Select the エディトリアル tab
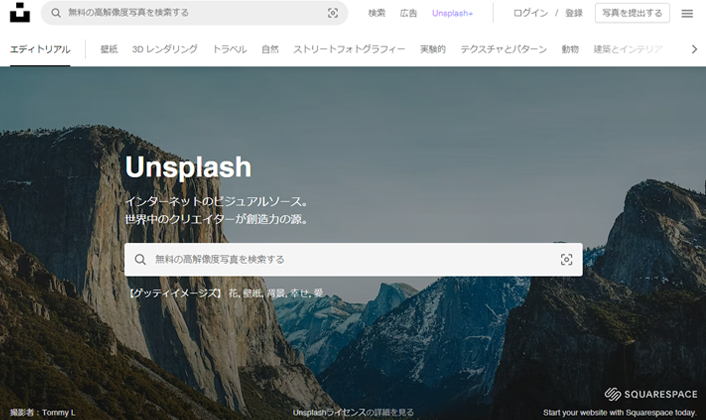The height and width of the screenshot is (420, 706). [x=40, y=49]
